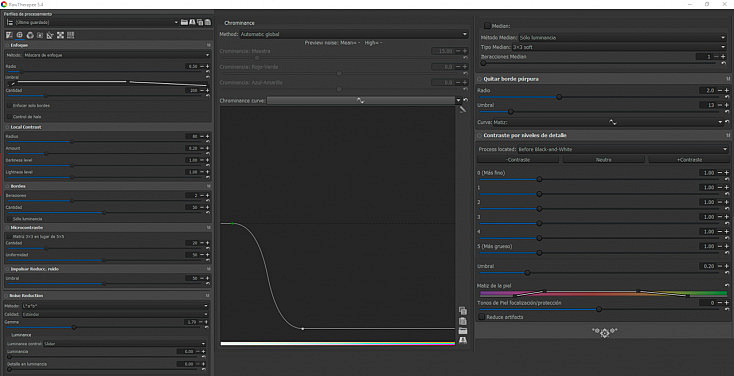Reset Local Contrast Amount to default
This screenshot has height=376, width=734.
click(207, 153)
